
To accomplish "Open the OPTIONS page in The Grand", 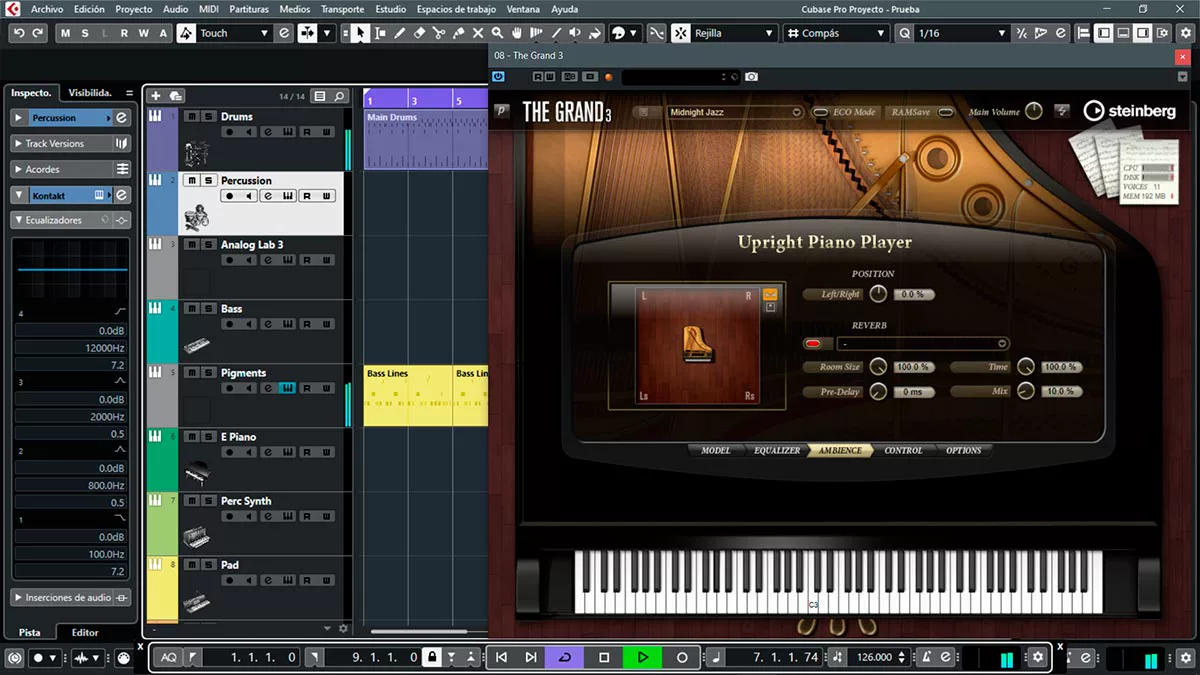I will (x=964, y=450).
